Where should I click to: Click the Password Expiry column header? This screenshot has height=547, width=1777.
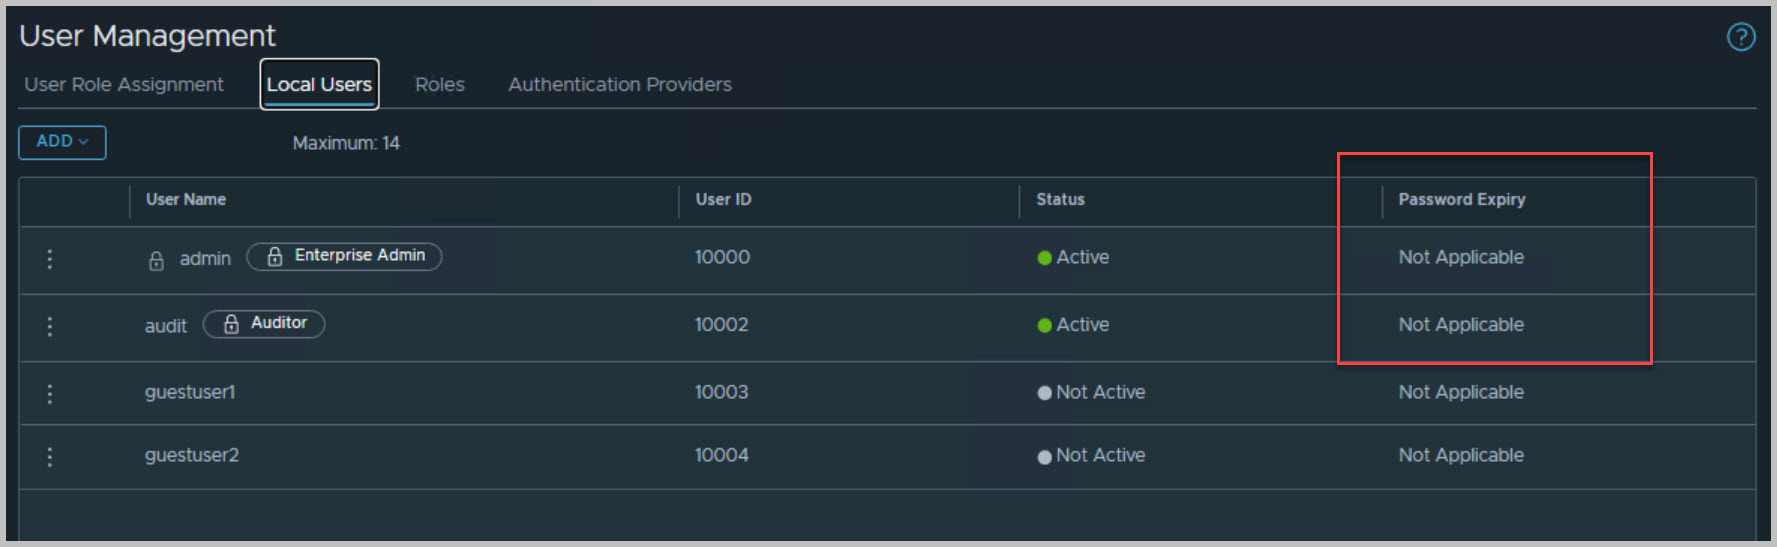click(x=1461, y=200)
